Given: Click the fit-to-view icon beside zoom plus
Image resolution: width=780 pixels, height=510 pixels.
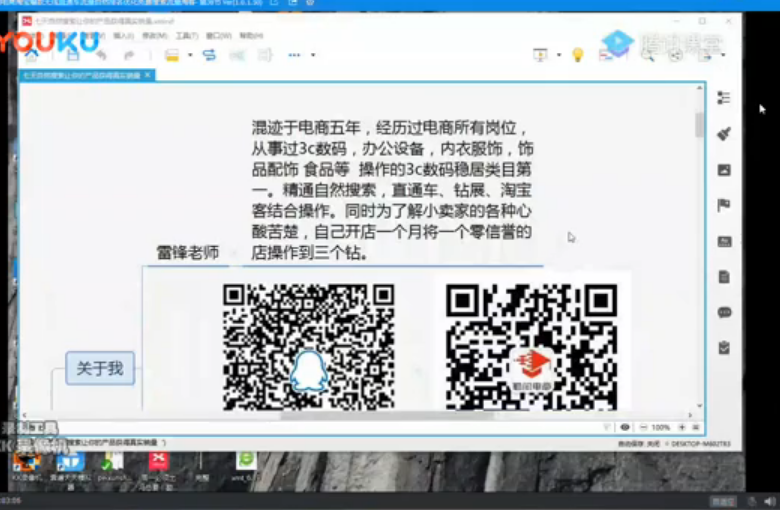Looking at the screenshot, I should point(696,427).
